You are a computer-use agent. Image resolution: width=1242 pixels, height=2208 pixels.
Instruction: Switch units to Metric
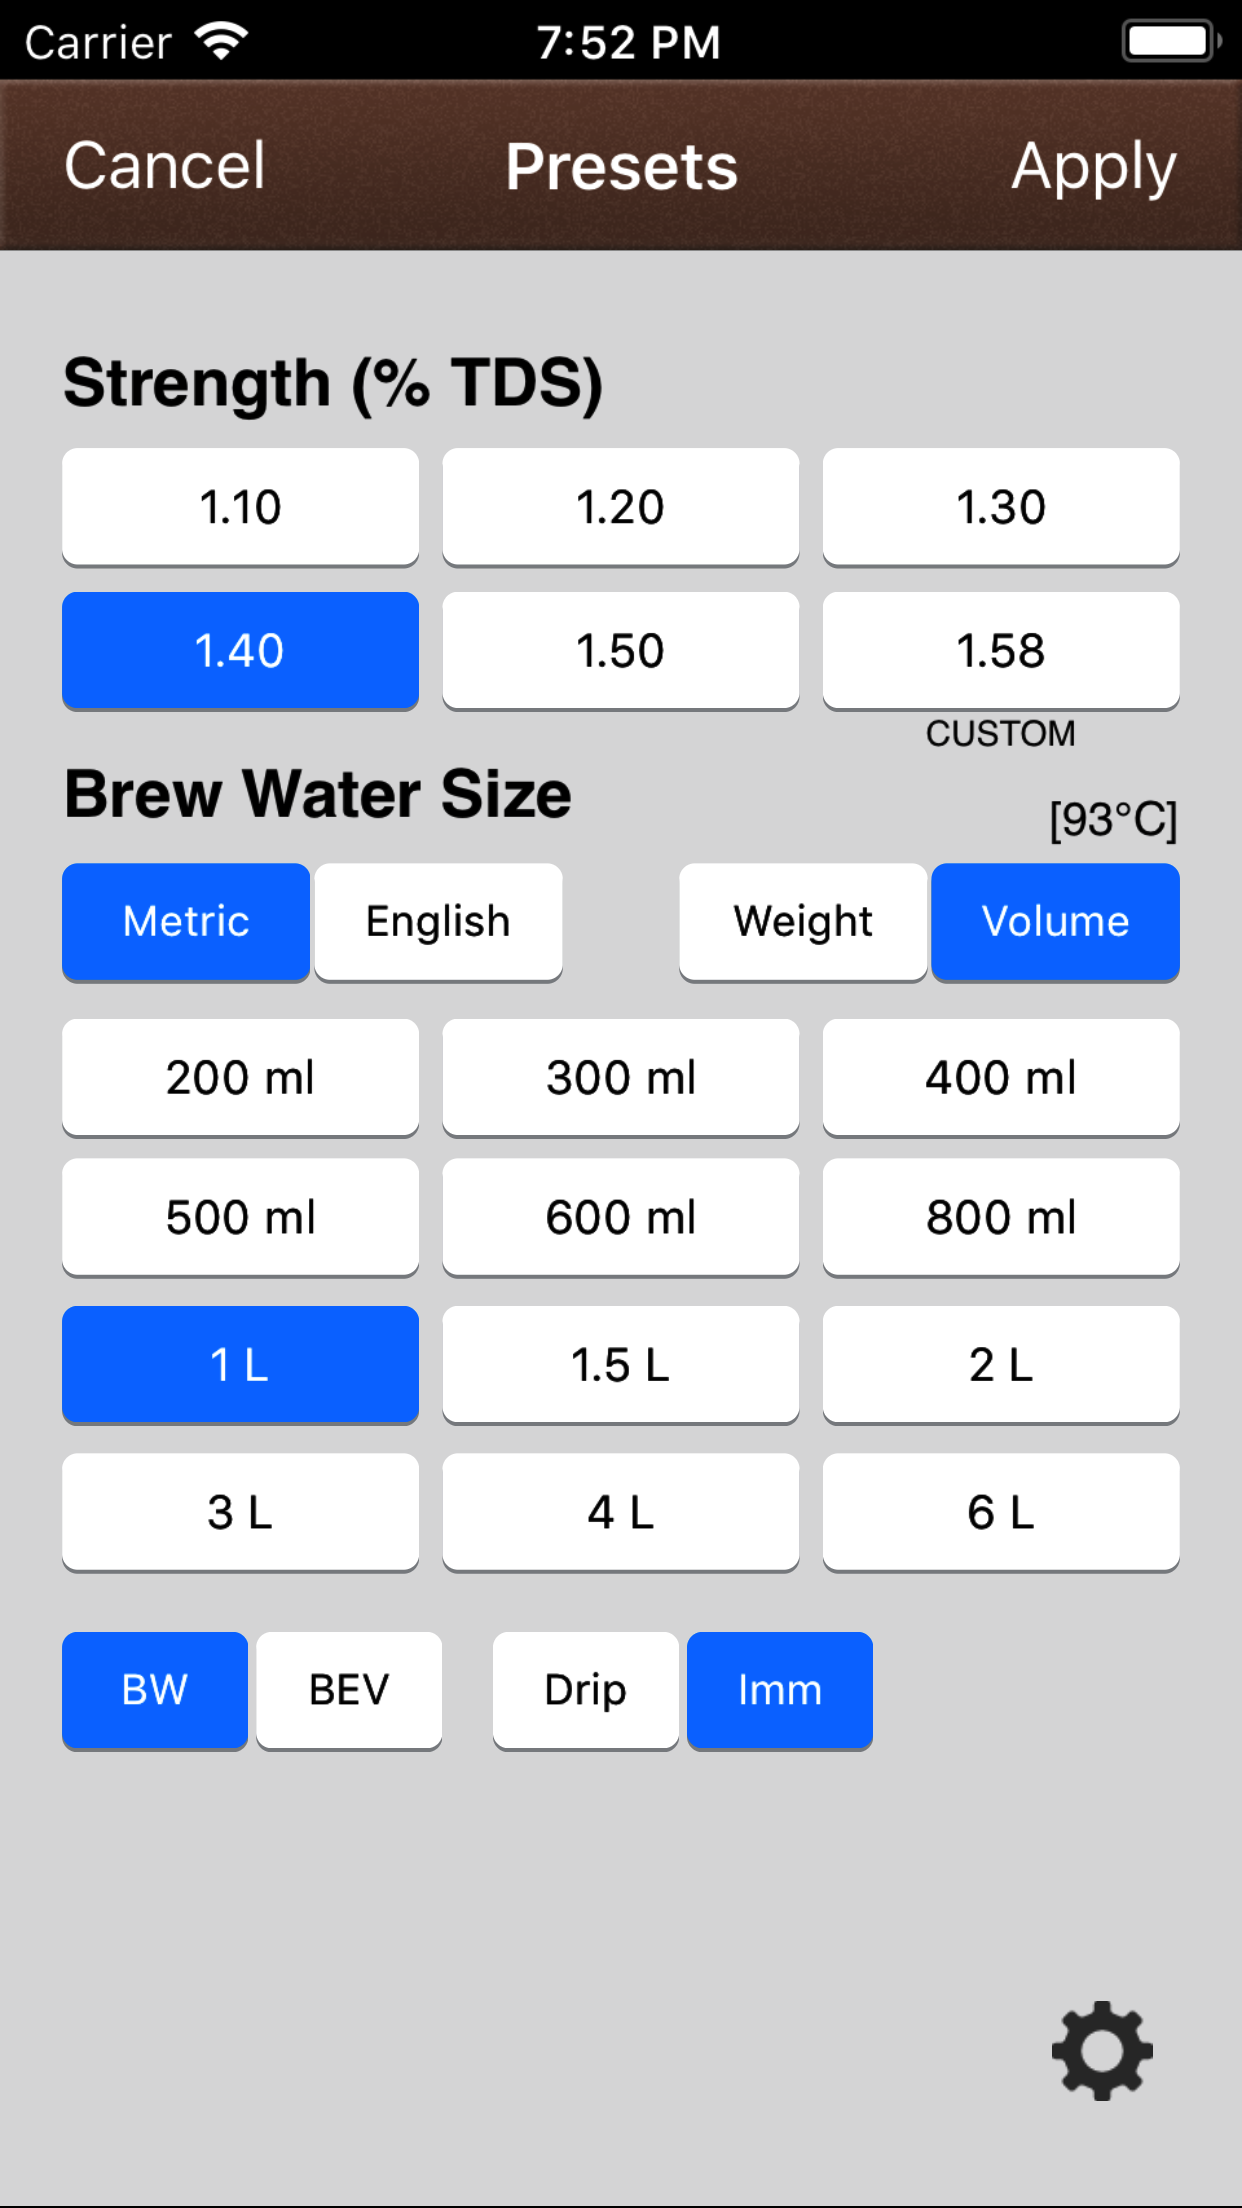click(x=186, y=921)
